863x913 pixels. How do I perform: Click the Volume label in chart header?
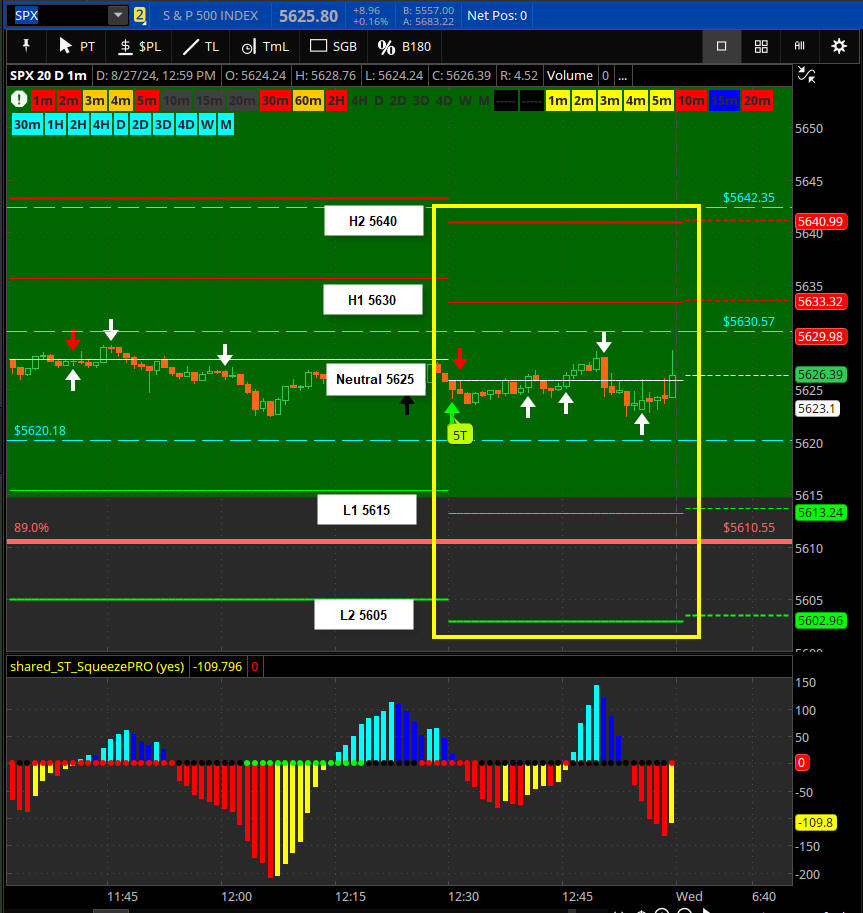[x=570, y=76]
